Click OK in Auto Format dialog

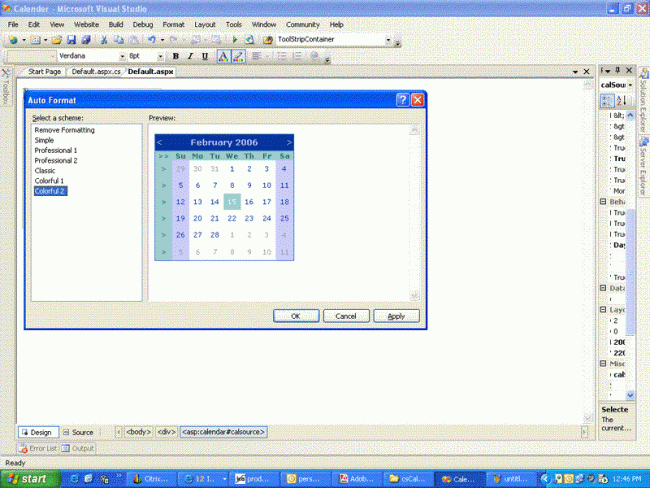click(x=296, y=316)
